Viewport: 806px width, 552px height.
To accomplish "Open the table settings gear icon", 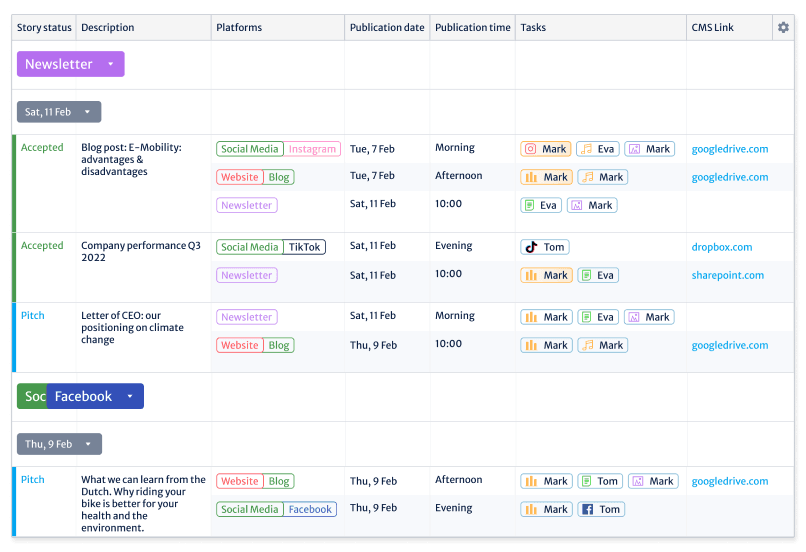I will tap(783, 28).
